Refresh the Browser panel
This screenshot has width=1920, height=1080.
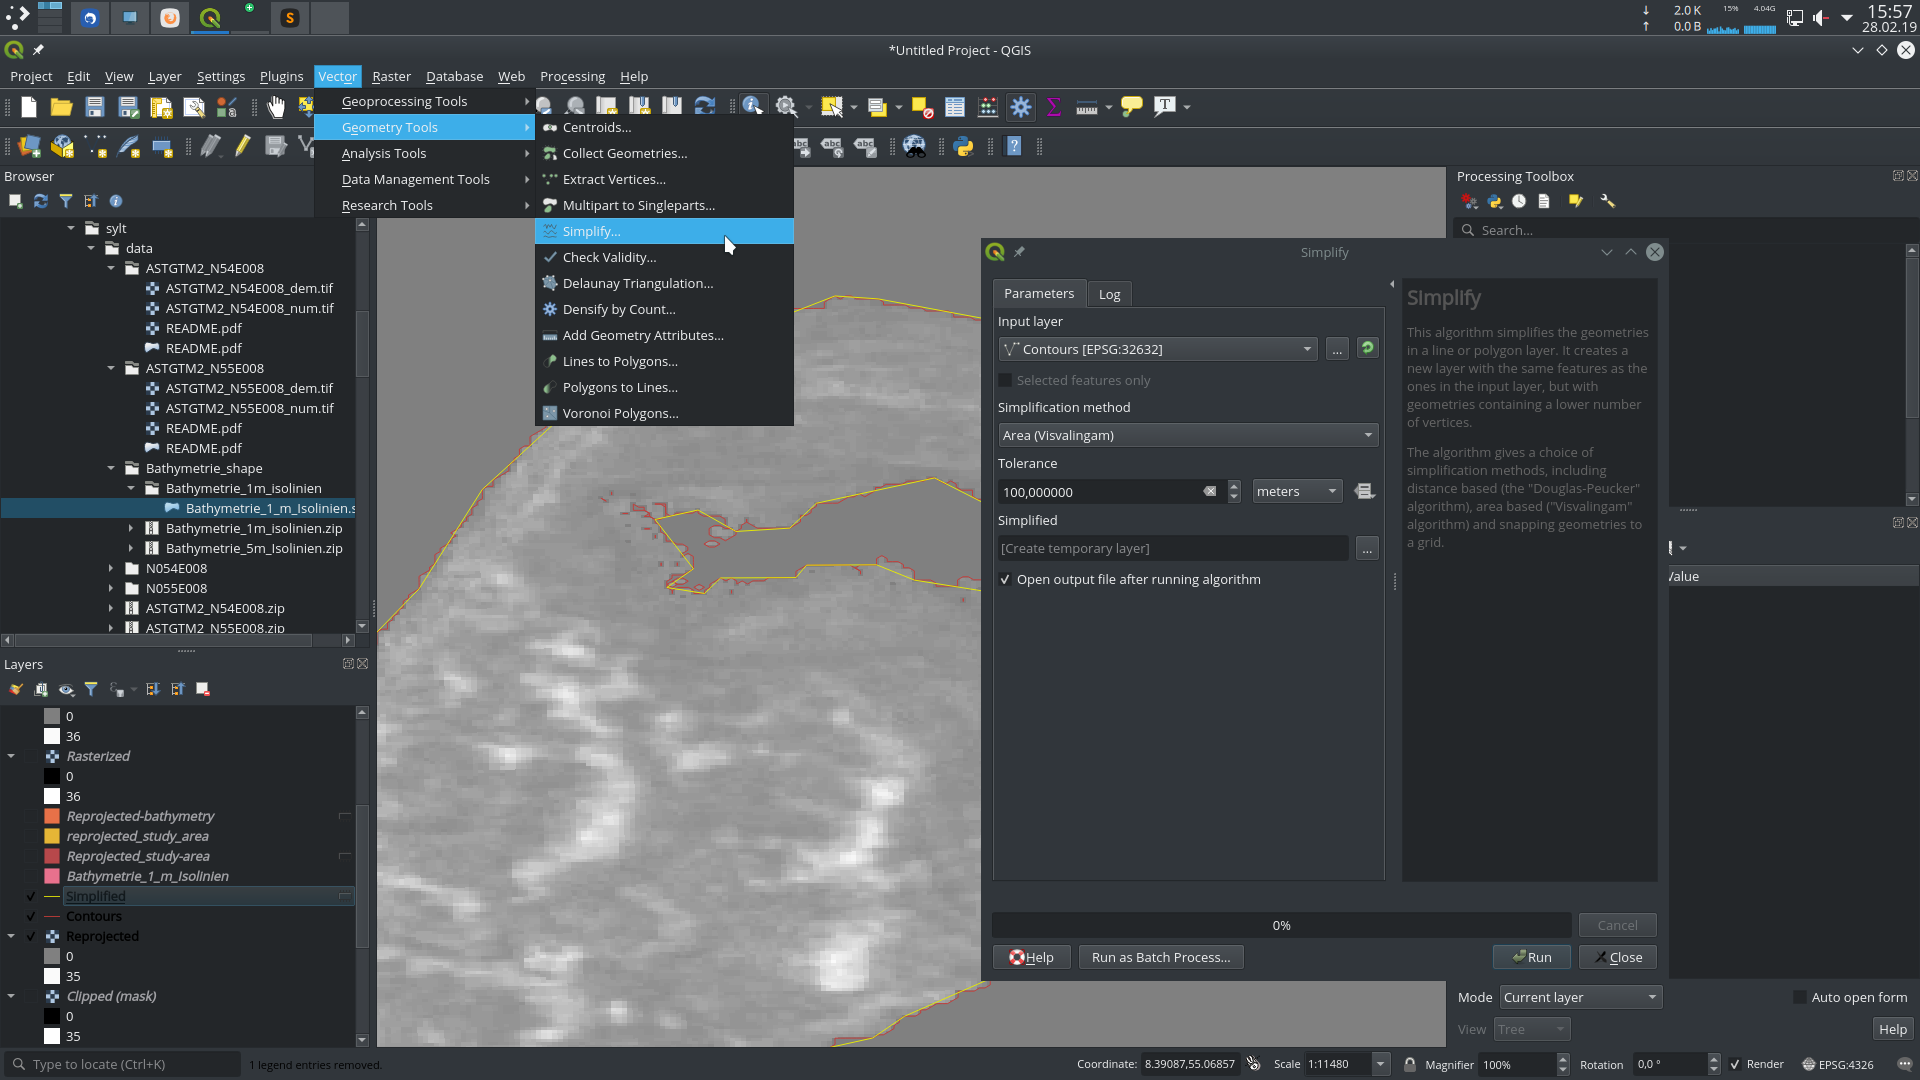click(x=40, y=201)
